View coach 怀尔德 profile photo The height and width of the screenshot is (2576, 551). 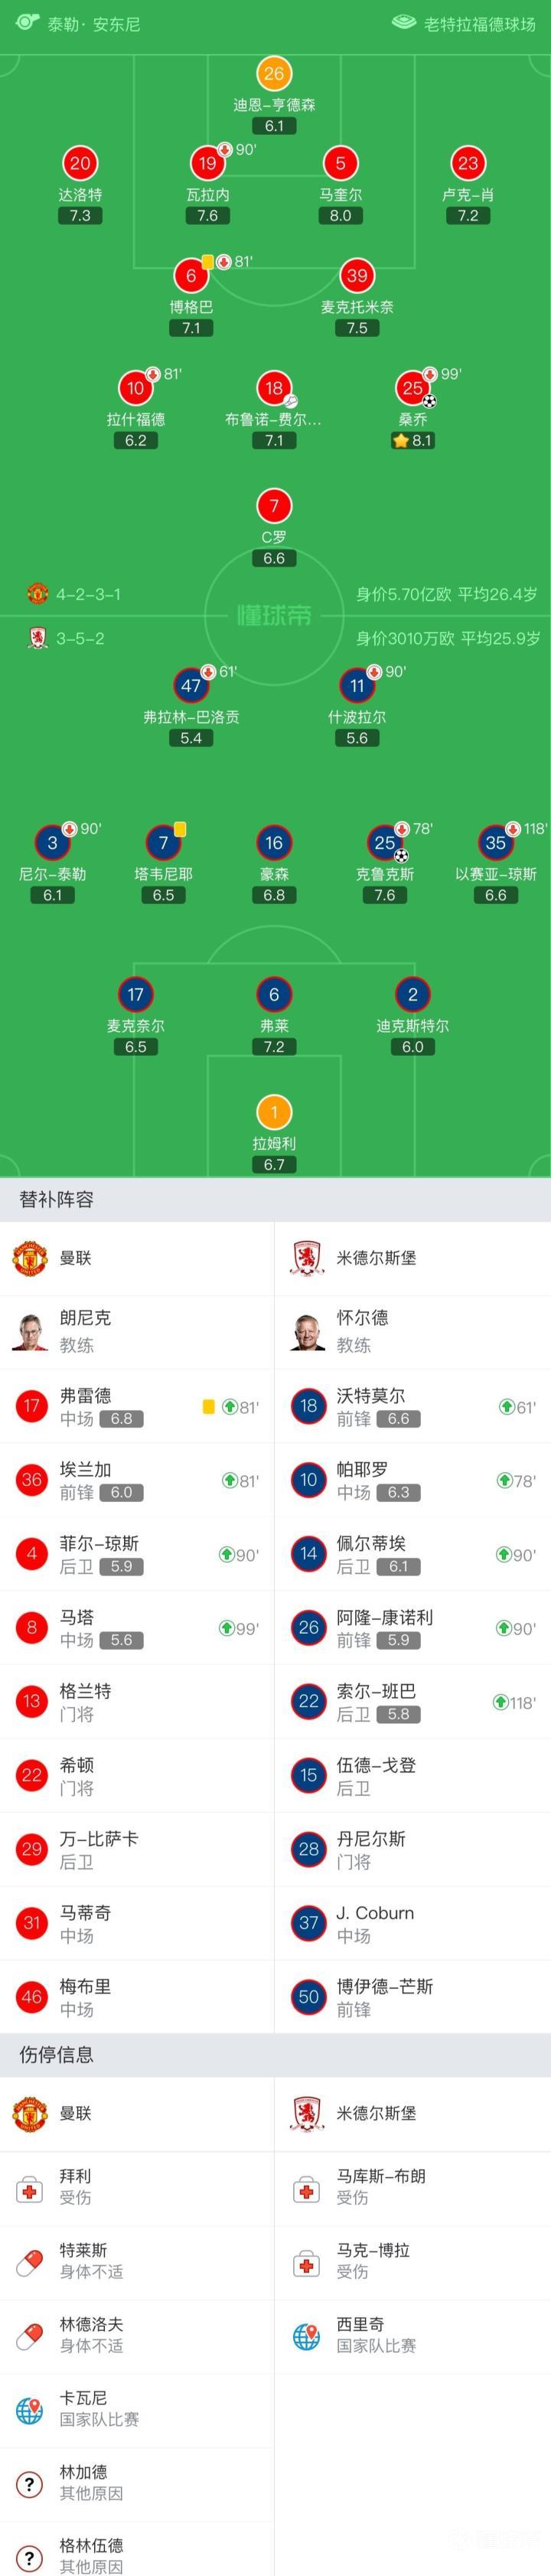point(307,1331)
